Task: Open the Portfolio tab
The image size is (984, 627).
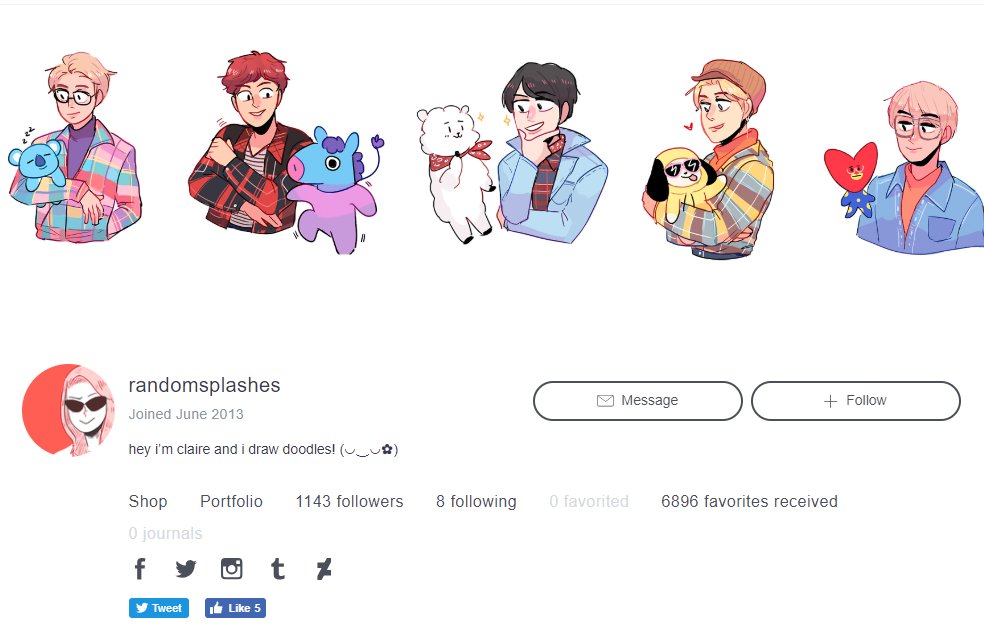Action: pos(232,501)
